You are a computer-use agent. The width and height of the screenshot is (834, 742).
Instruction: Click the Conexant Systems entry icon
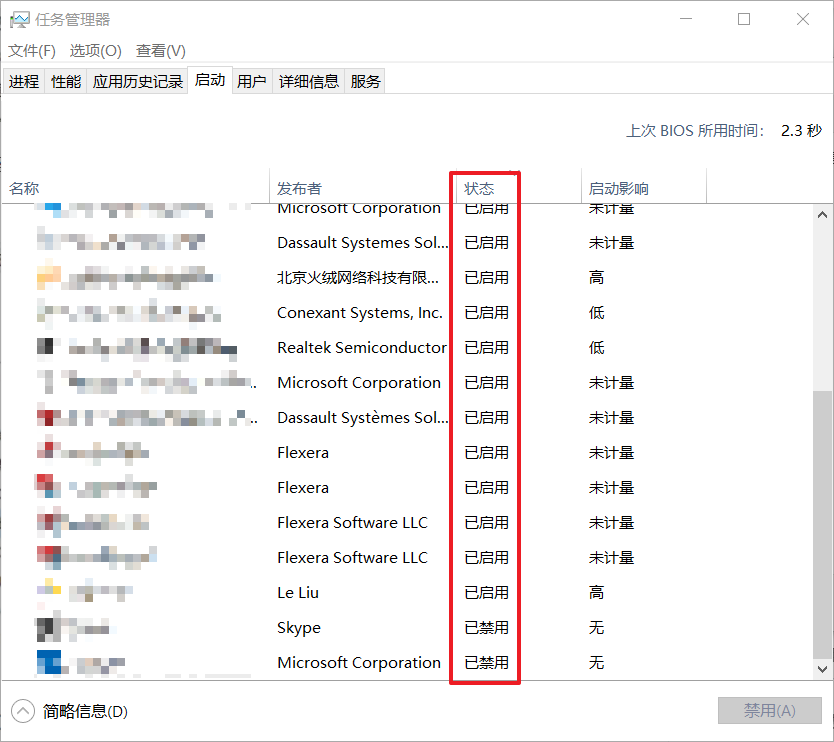(x=47, y=312)
